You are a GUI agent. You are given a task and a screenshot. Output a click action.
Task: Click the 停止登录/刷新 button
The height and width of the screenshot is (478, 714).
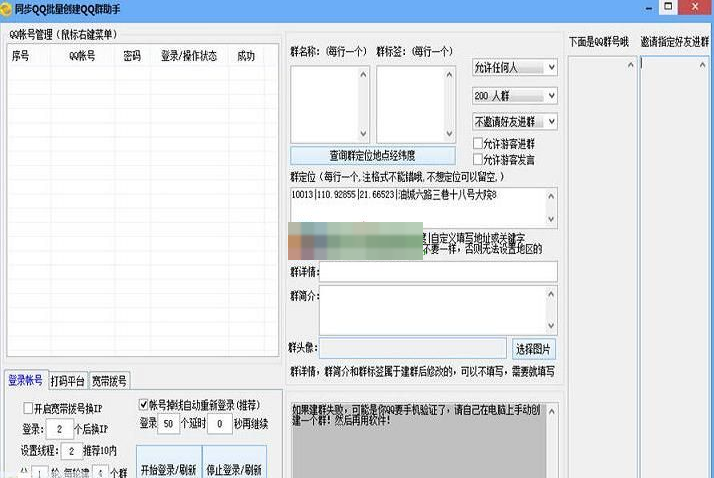point(233,468)
